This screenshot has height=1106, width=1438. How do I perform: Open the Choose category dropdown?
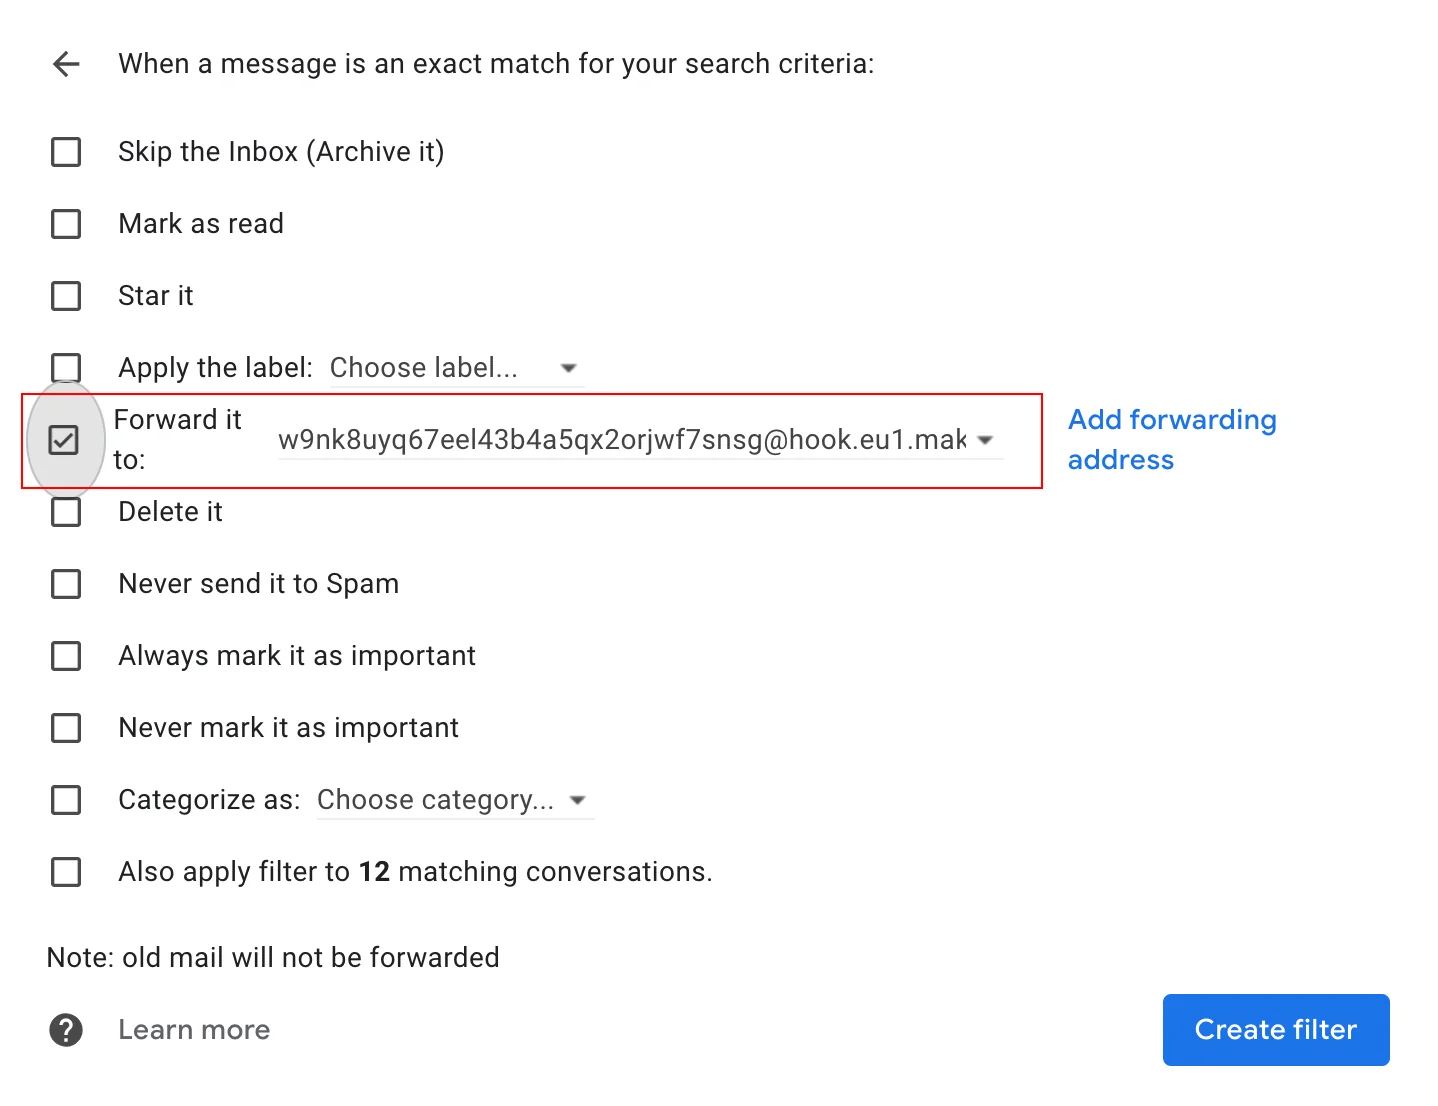point(455,800)
